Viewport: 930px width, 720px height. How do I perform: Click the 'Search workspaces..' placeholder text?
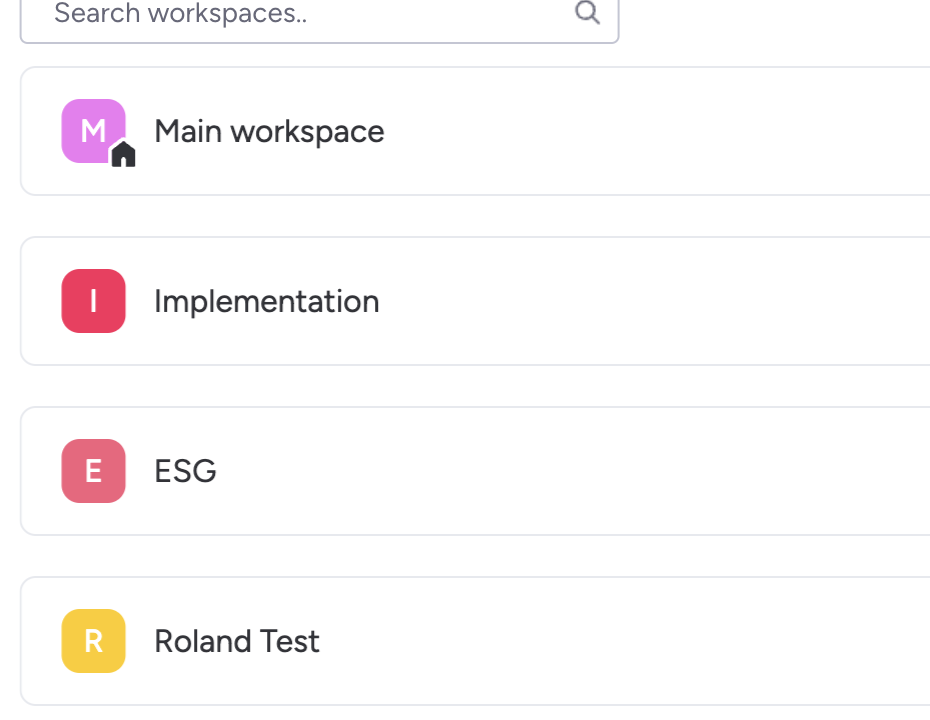pyautogui.click(x=180, y=13)
